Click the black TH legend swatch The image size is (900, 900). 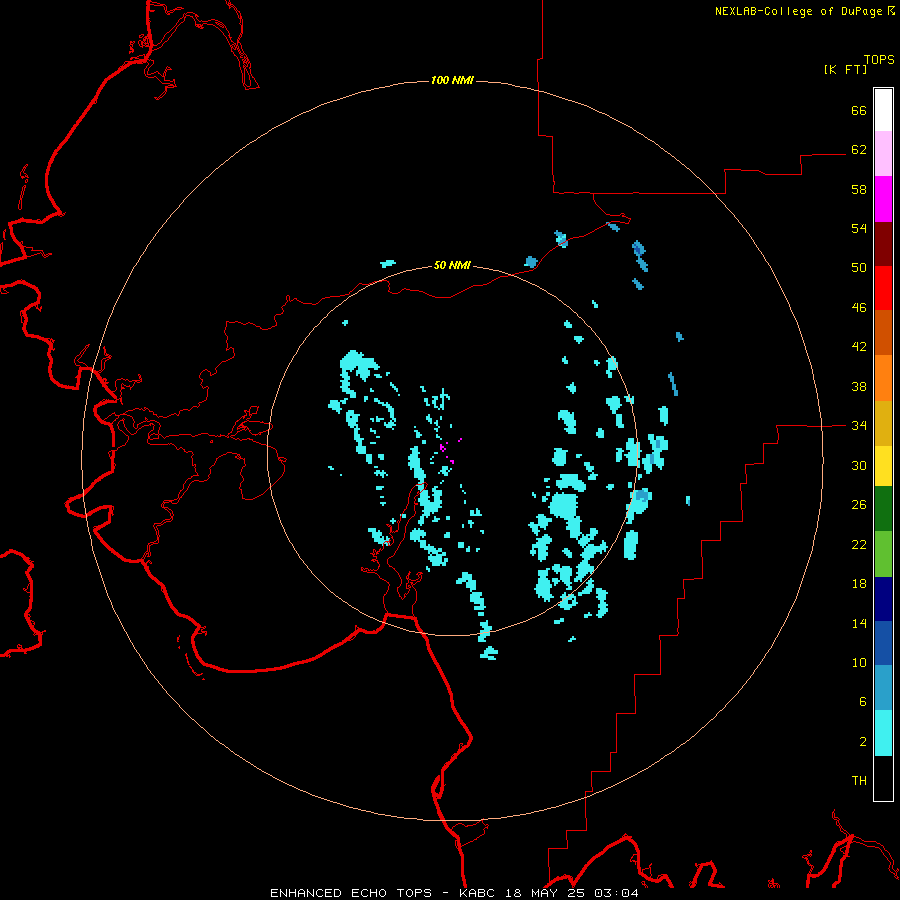(x=883, y=778)
